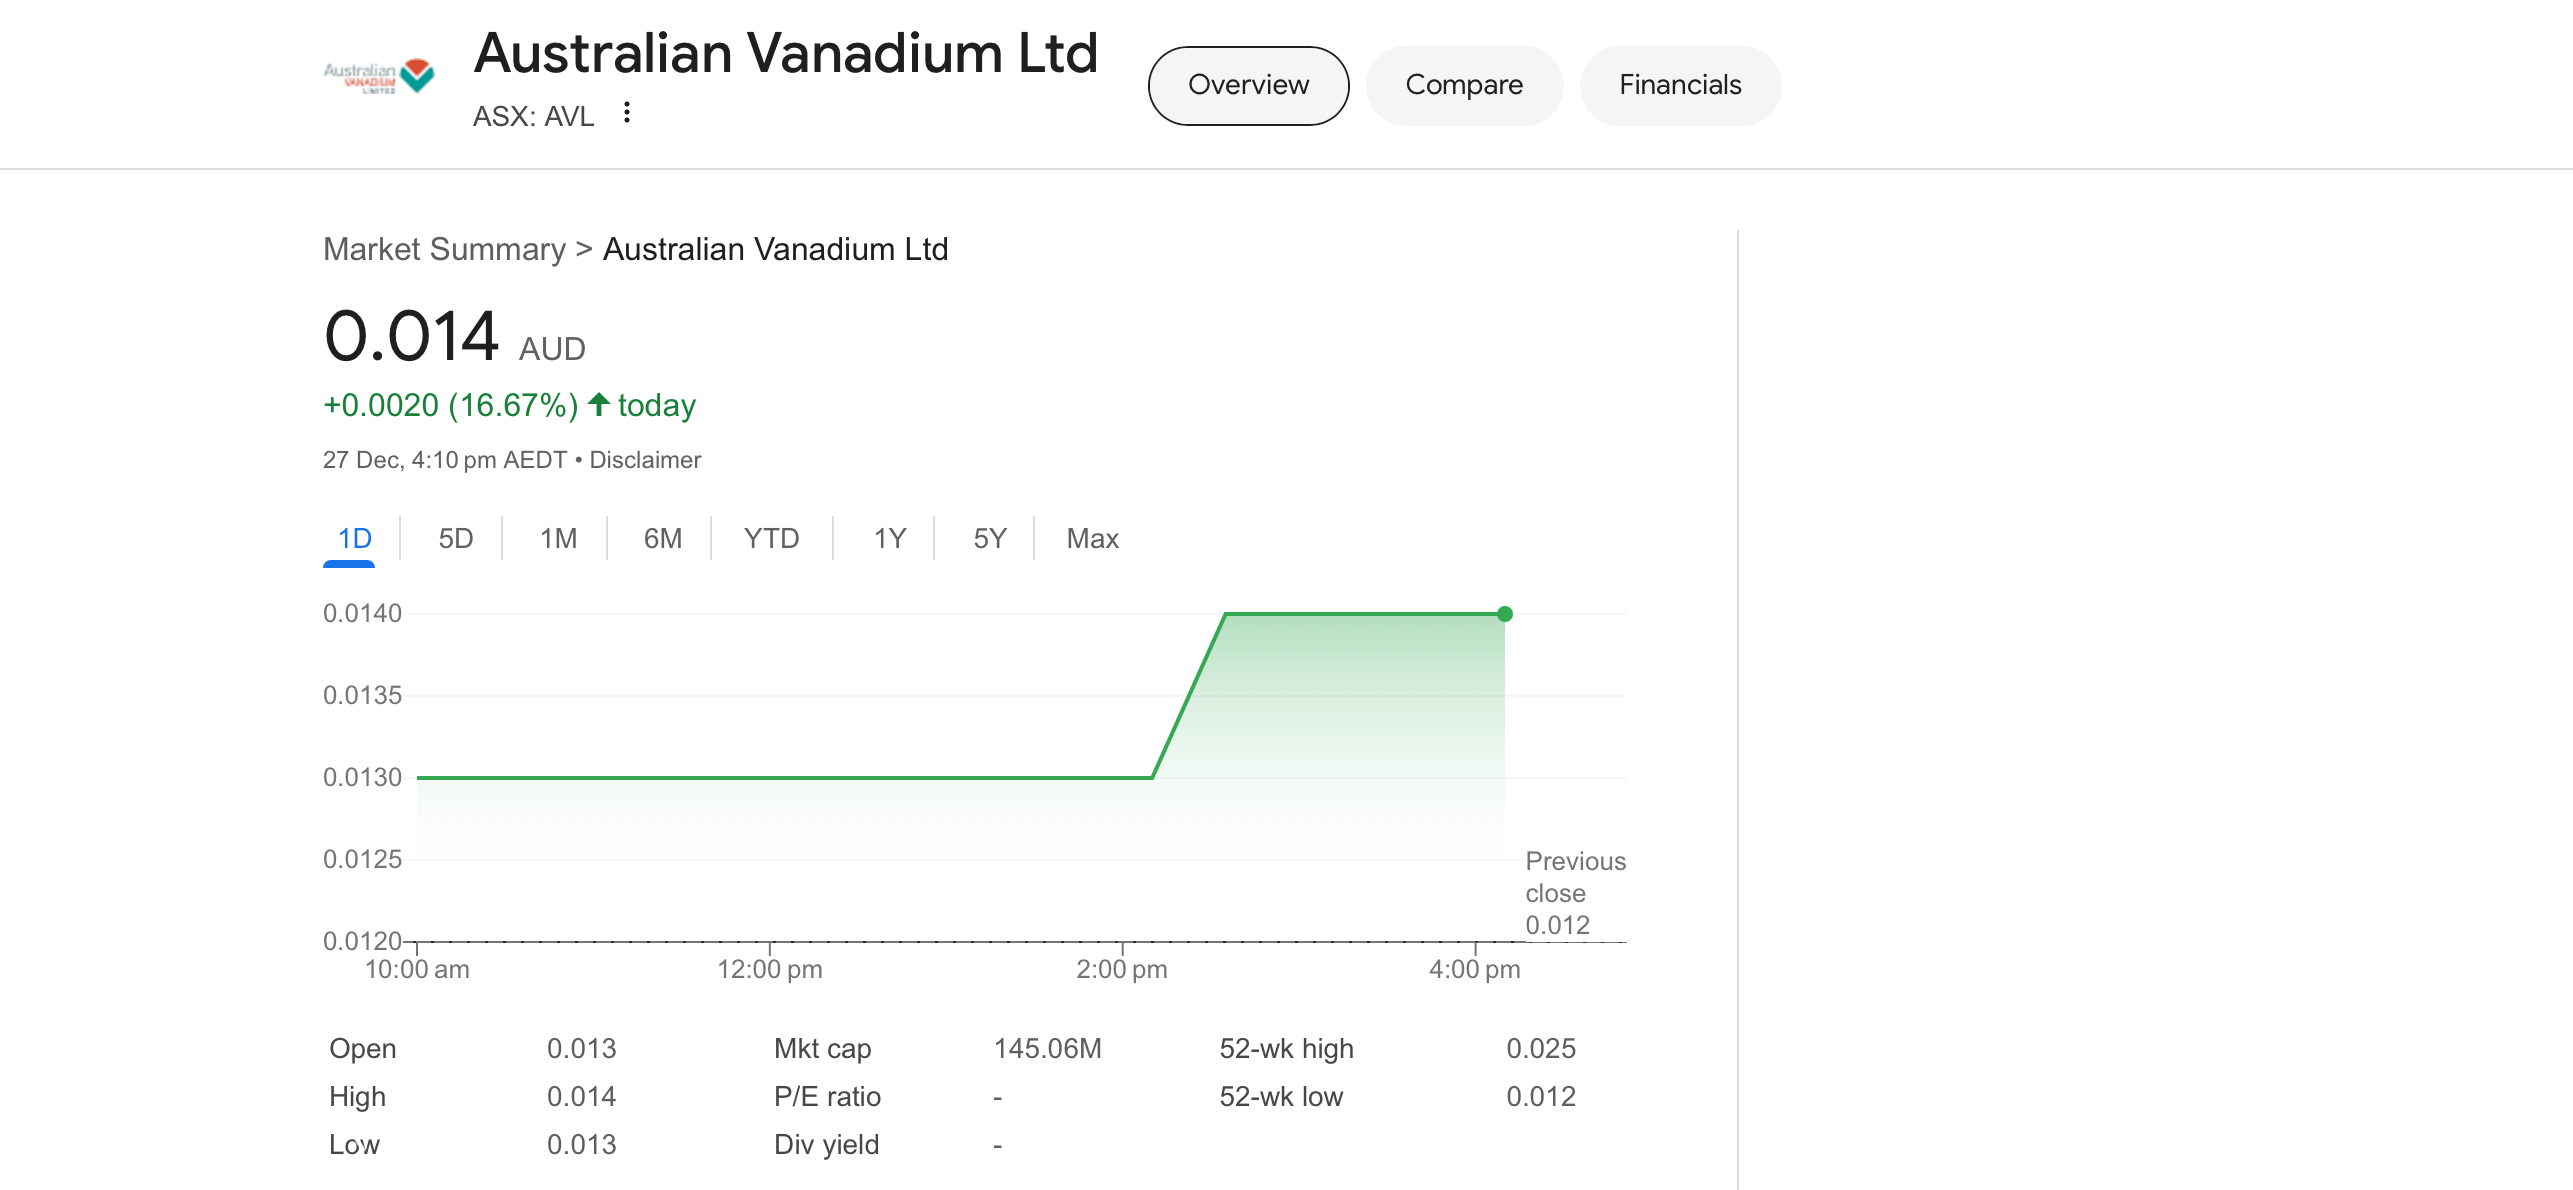Image resolution: width=2573 pixels, height=1190 pixels.
Task: Select the Overview tab button
Action: click(1248, 85)
